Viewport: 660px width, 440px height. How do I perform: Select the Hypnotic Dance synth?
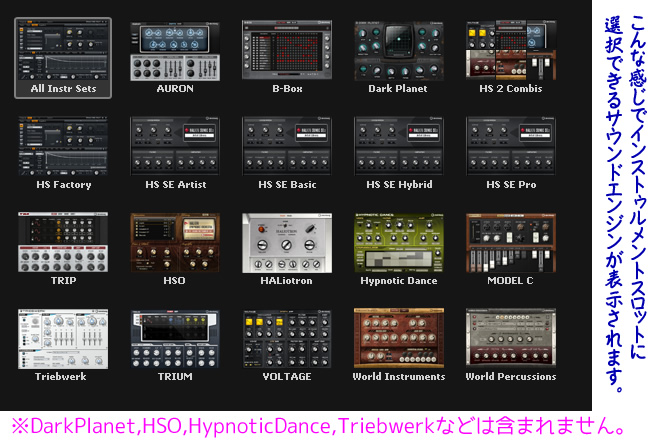point(399,242)
